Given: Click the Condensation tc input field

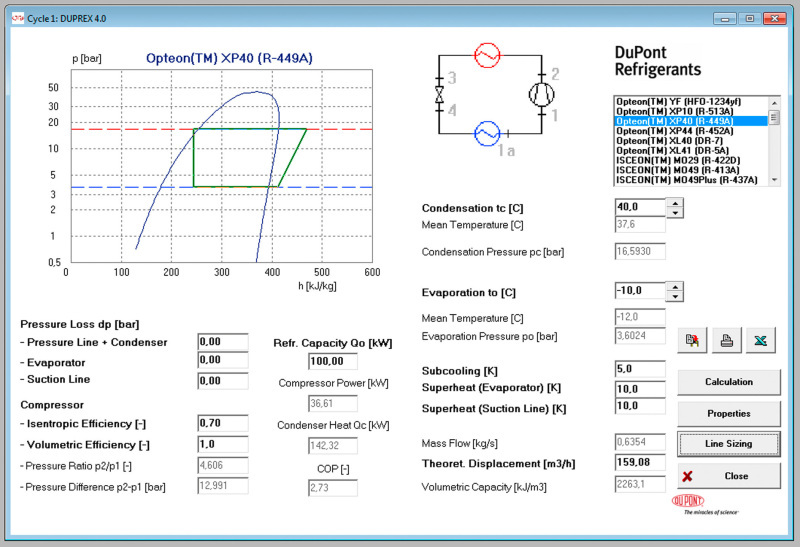Looking at the screenshot, I should (640, 207).
